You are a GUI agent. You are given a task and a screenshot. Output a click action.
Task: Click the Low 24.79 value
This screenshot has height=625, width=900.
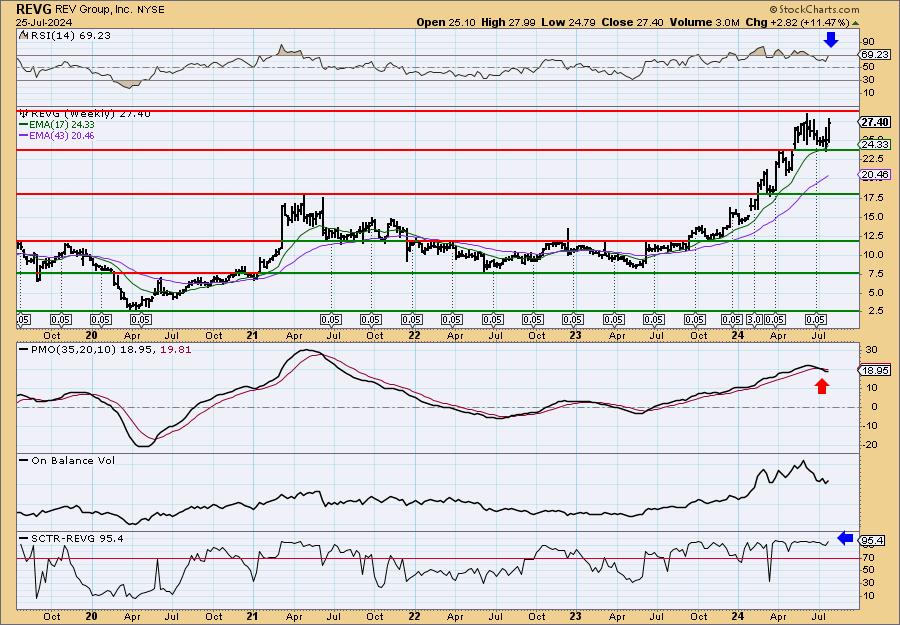click(x=567, y=22)
